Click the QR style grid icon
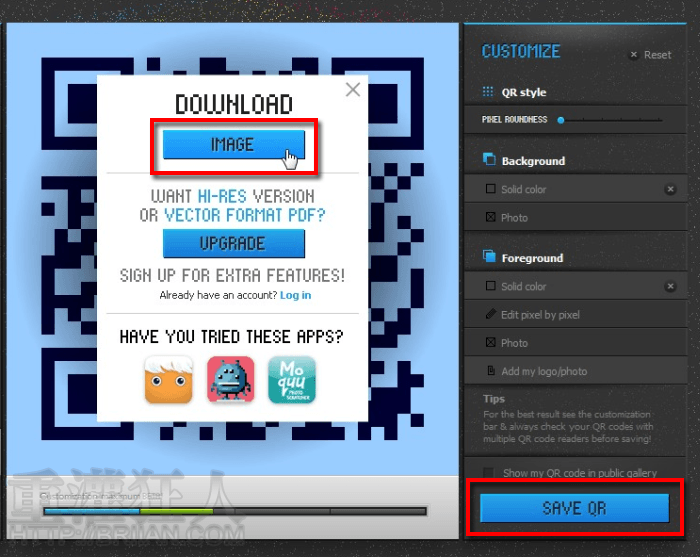The width and height of the screenshot is (700, 557). click(488, 92)
